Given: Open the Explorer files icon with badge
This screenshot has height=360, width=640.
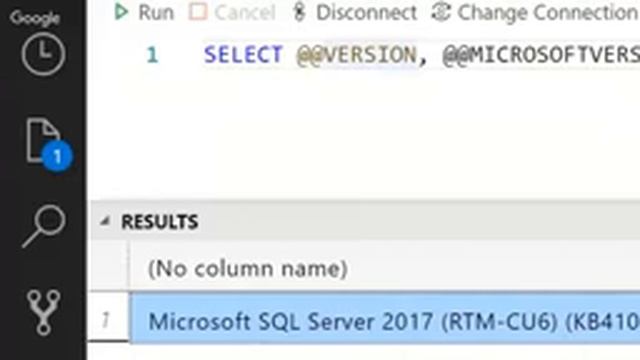Looking at the screenshot, I should click(x=48, y=144).
